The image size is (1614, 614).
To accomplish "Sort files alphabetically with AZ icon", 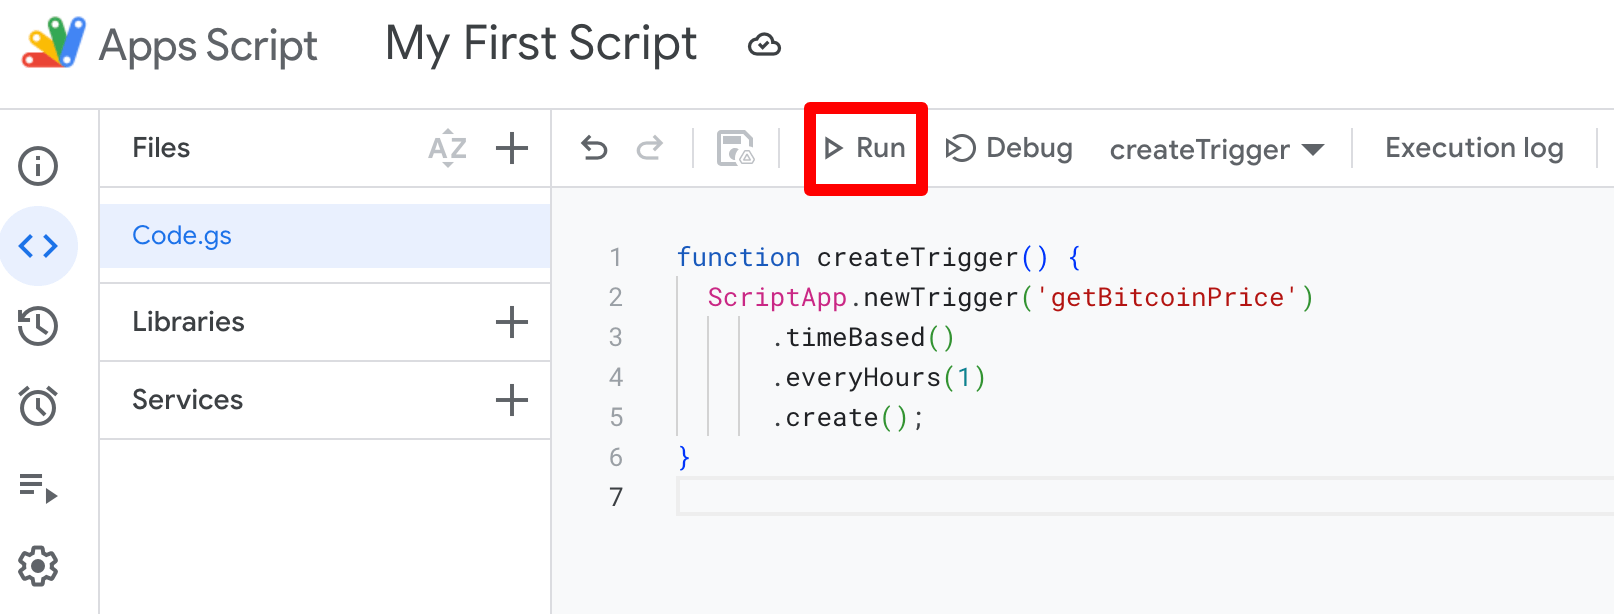I will click(x=447, y=148).
